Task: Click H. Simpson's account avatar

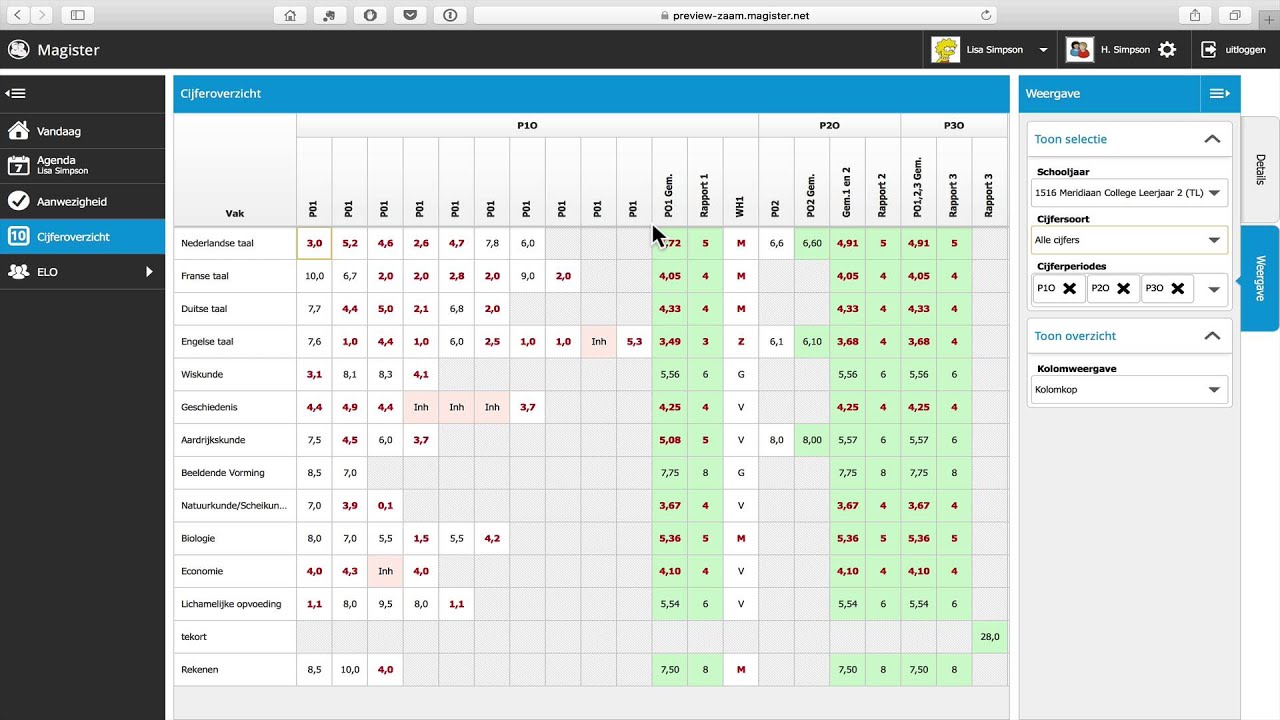Action: tap(1079, 49)
